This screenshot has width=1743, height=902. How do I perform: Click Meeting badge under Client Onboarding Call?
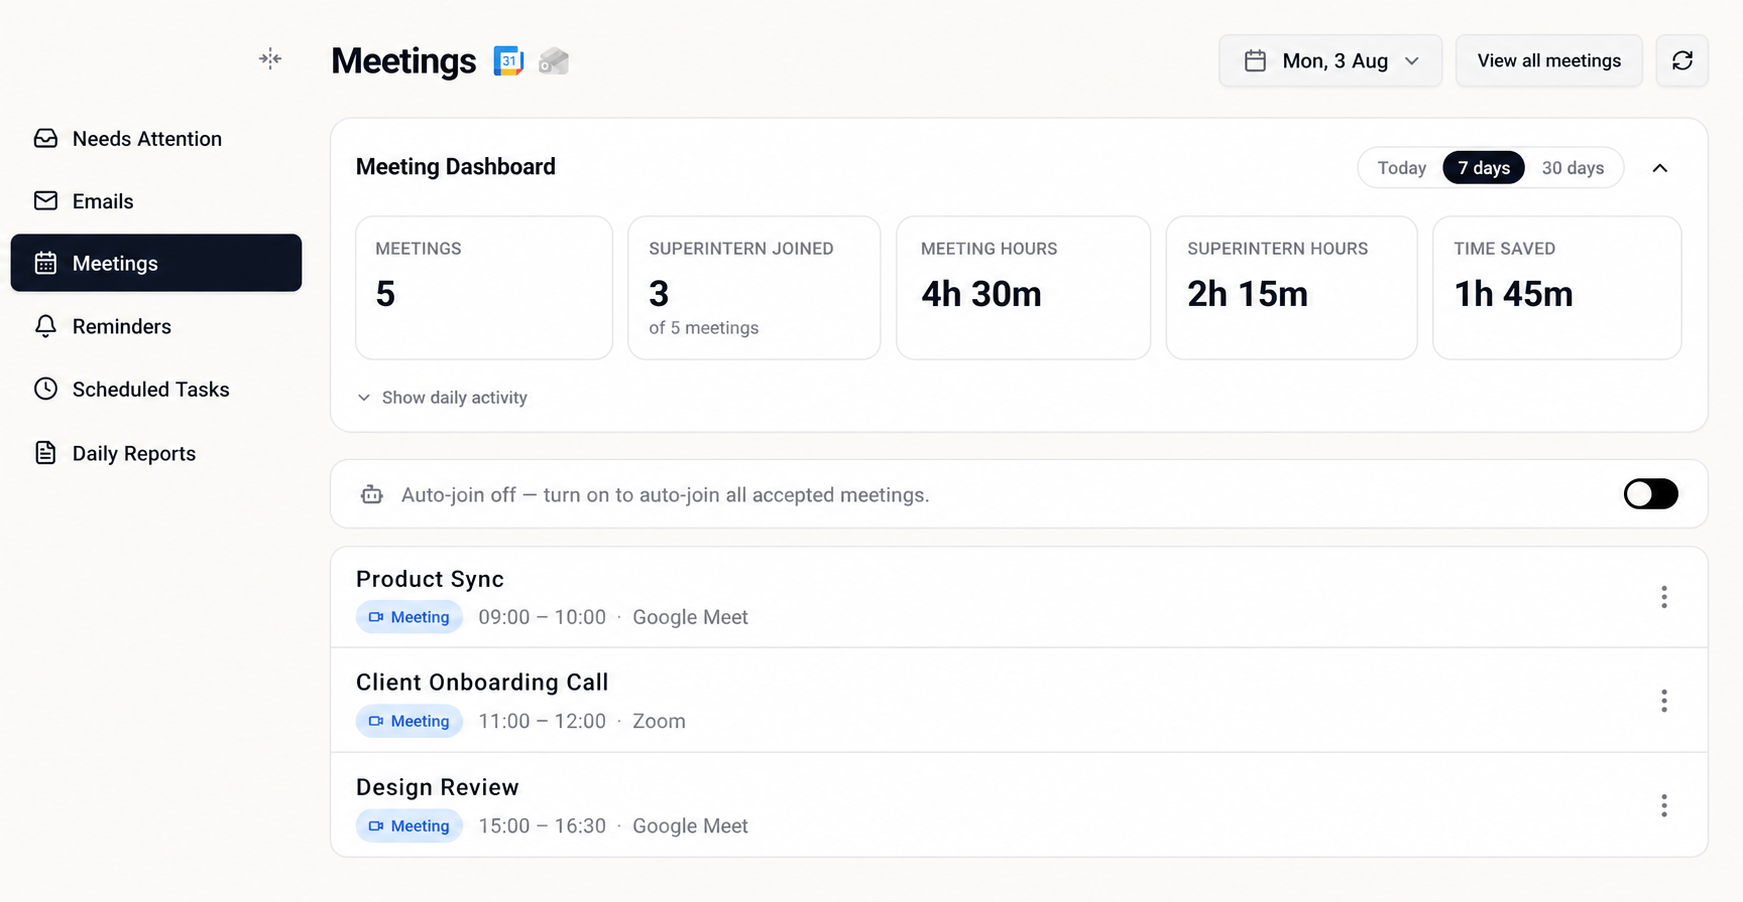click(409, 721)
